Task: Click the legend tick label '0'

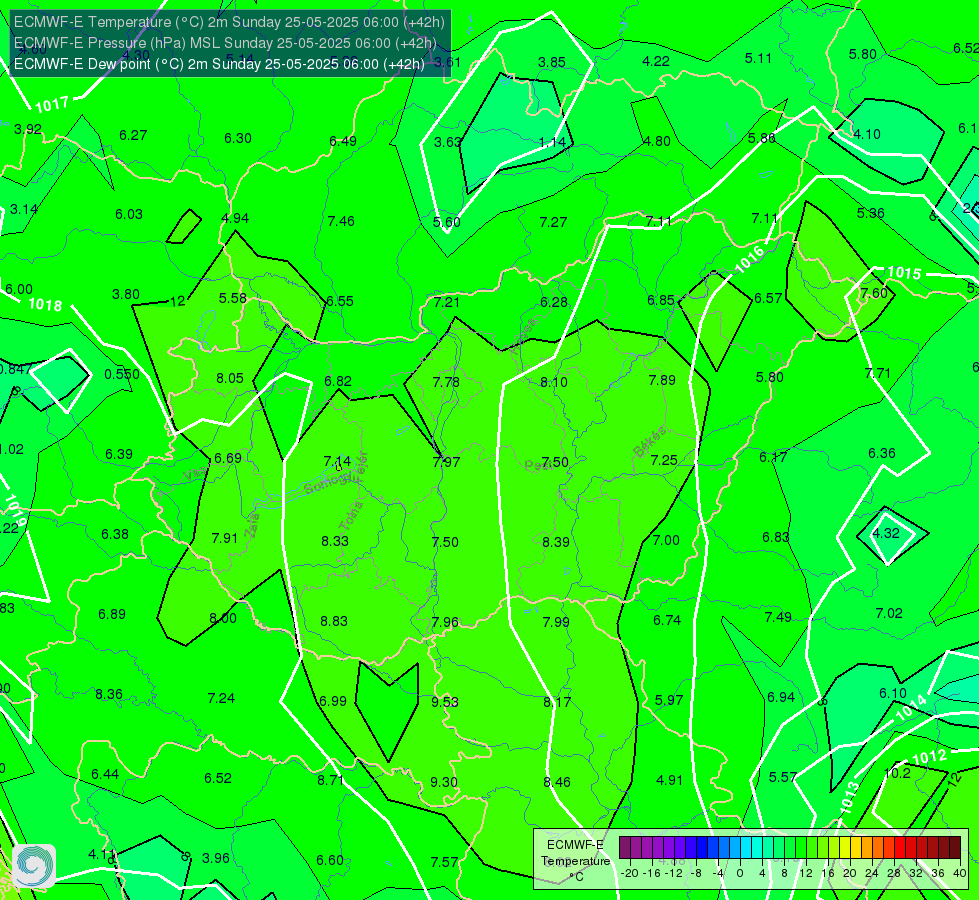Action: 740,873
